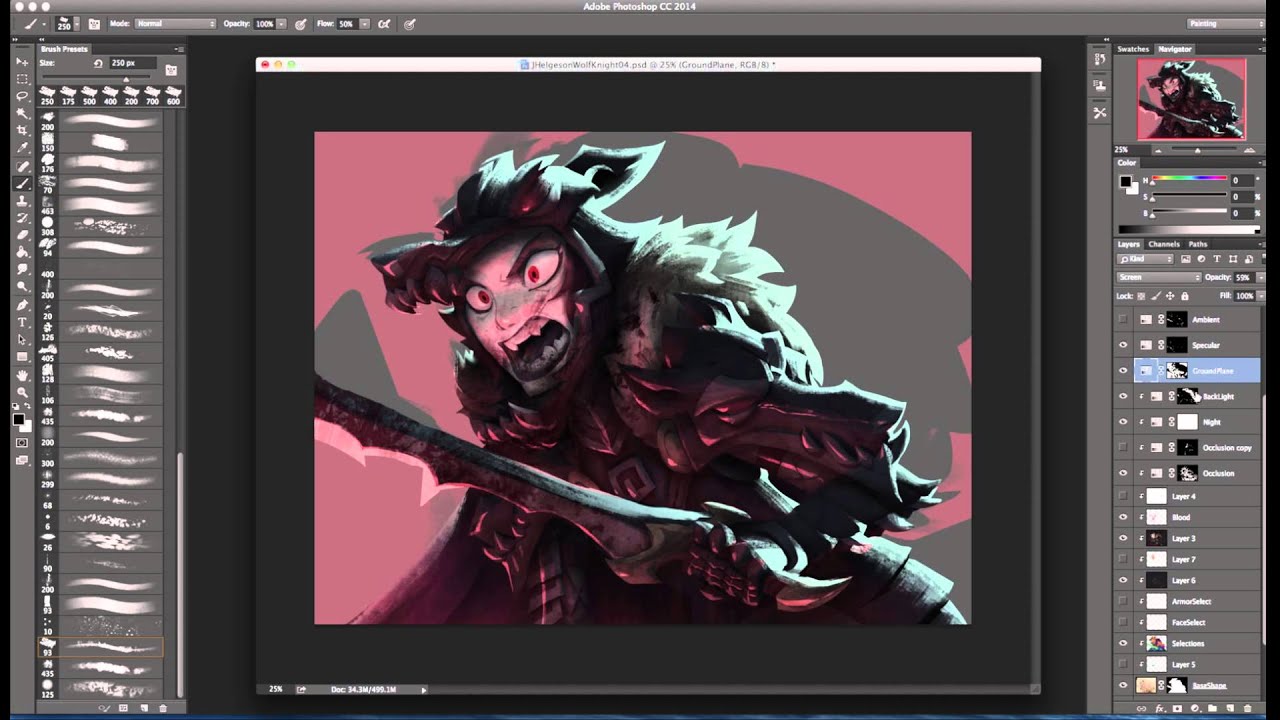Select the BaseShape layer

[1197, 685]
